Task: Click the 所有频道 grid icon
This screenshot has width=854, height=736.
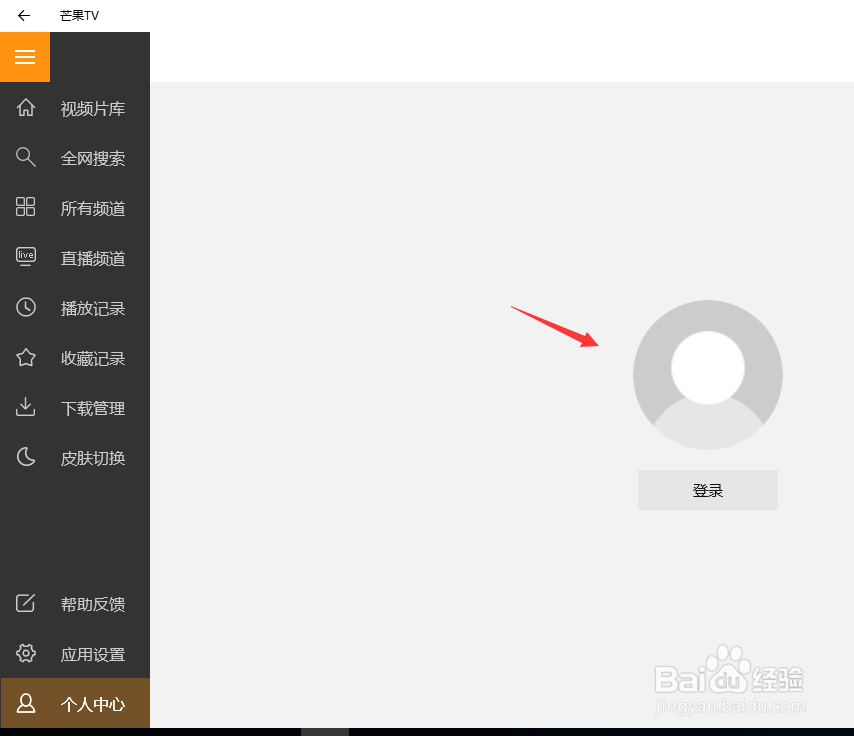Action: pos(25,207)
